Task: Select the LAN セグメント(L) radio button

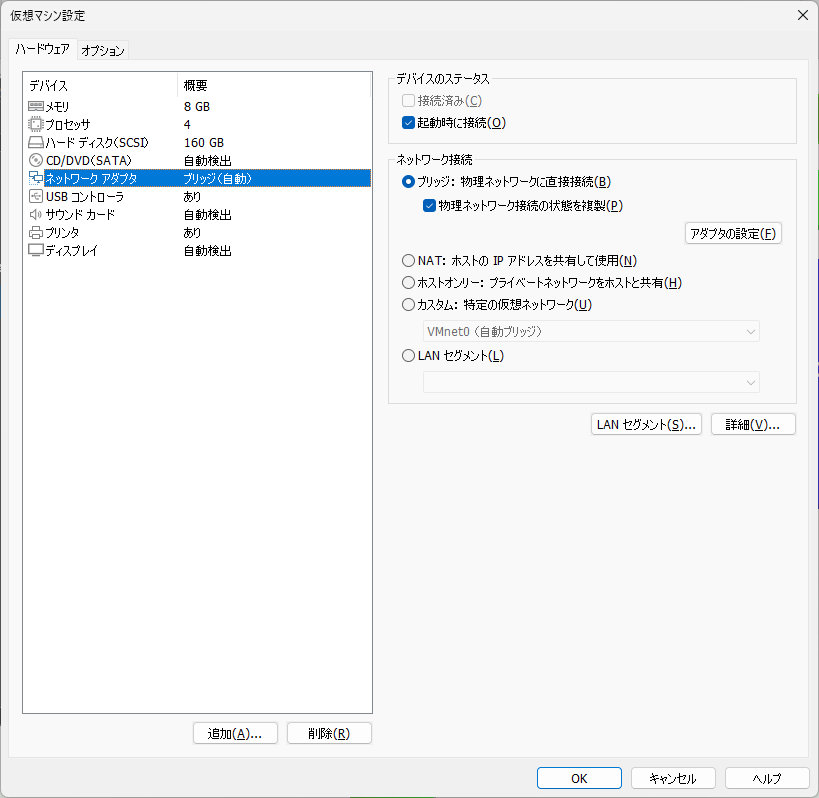Action: pos(408,356)
